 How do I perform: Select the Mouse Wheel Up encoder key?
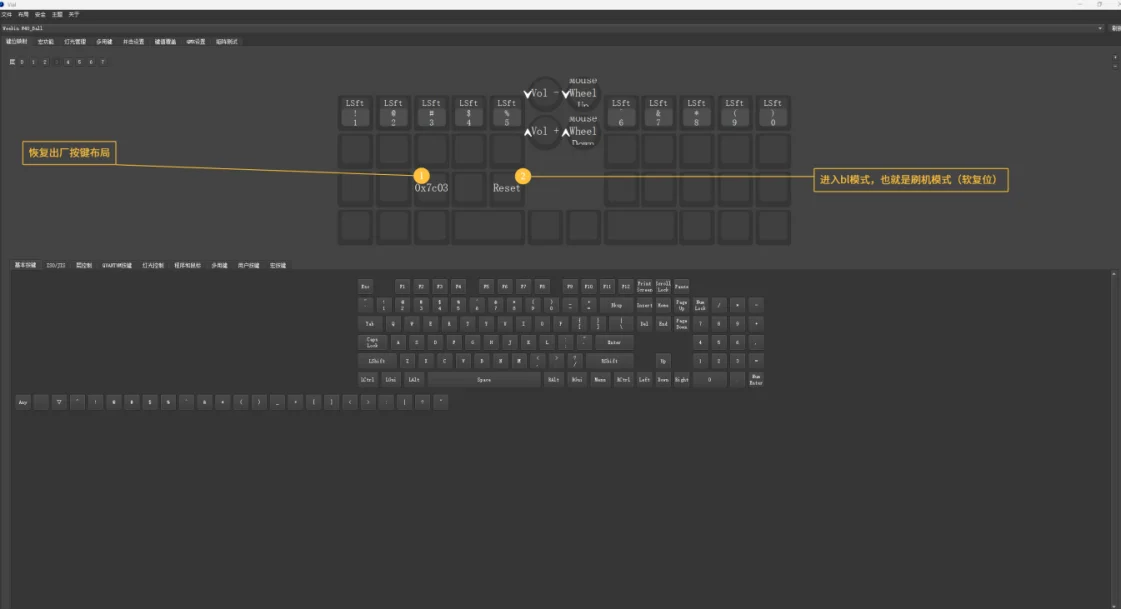point(582,93)
